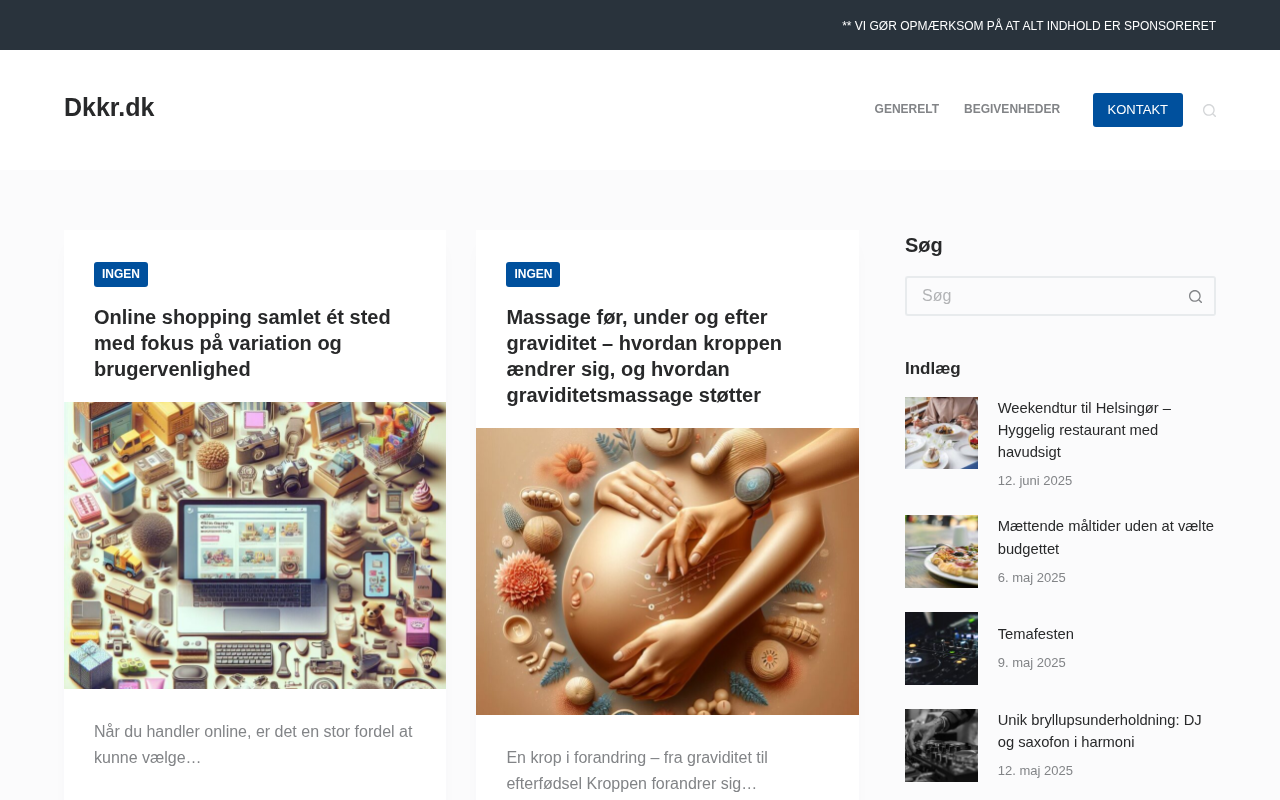The height and width of the screenshot is (800, 1280).
Task: Open the Helsingør restaurant post thumbnail
Action: (941, 433)
